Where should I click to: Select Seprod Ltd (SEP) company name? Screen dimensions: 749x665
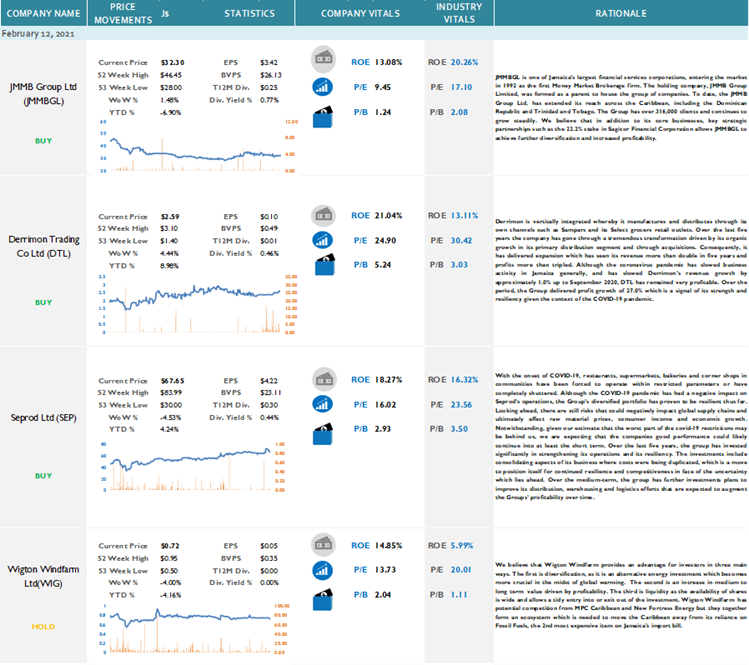pos(43,418)
